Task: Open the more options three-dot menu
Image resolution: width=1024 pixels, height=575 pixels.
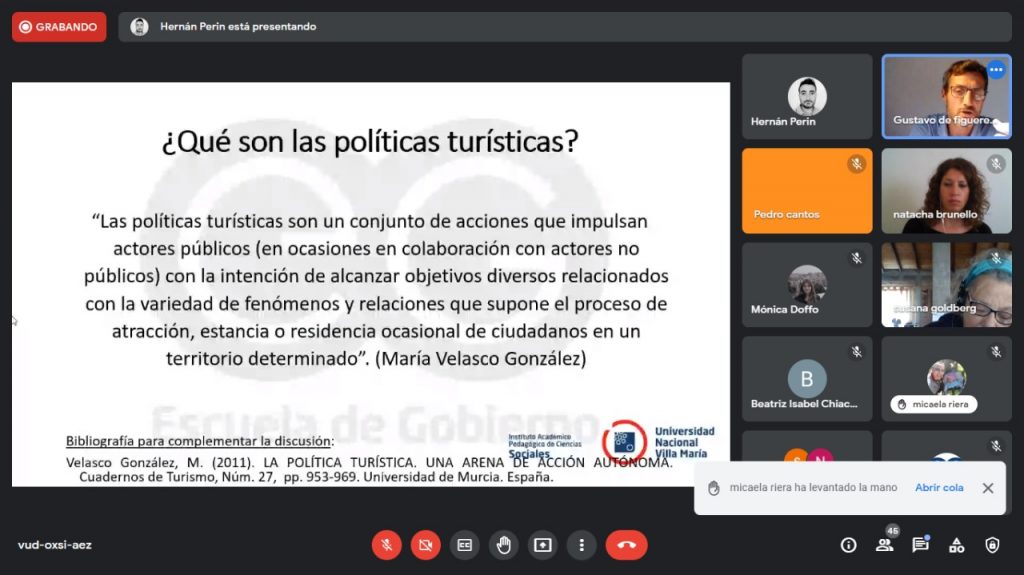Action: [581, 545]
